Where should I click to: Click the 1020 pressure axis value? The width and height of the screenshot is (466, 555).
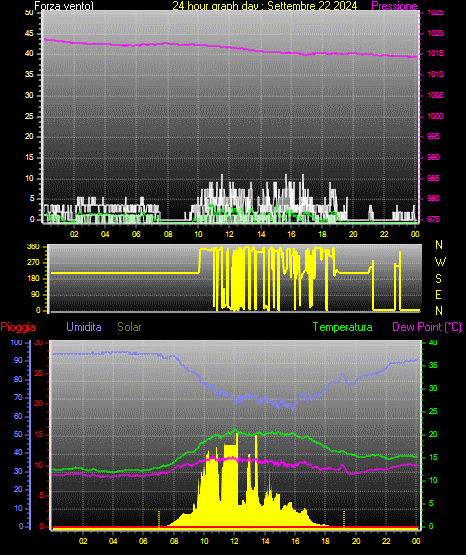[x=436, y=33]
